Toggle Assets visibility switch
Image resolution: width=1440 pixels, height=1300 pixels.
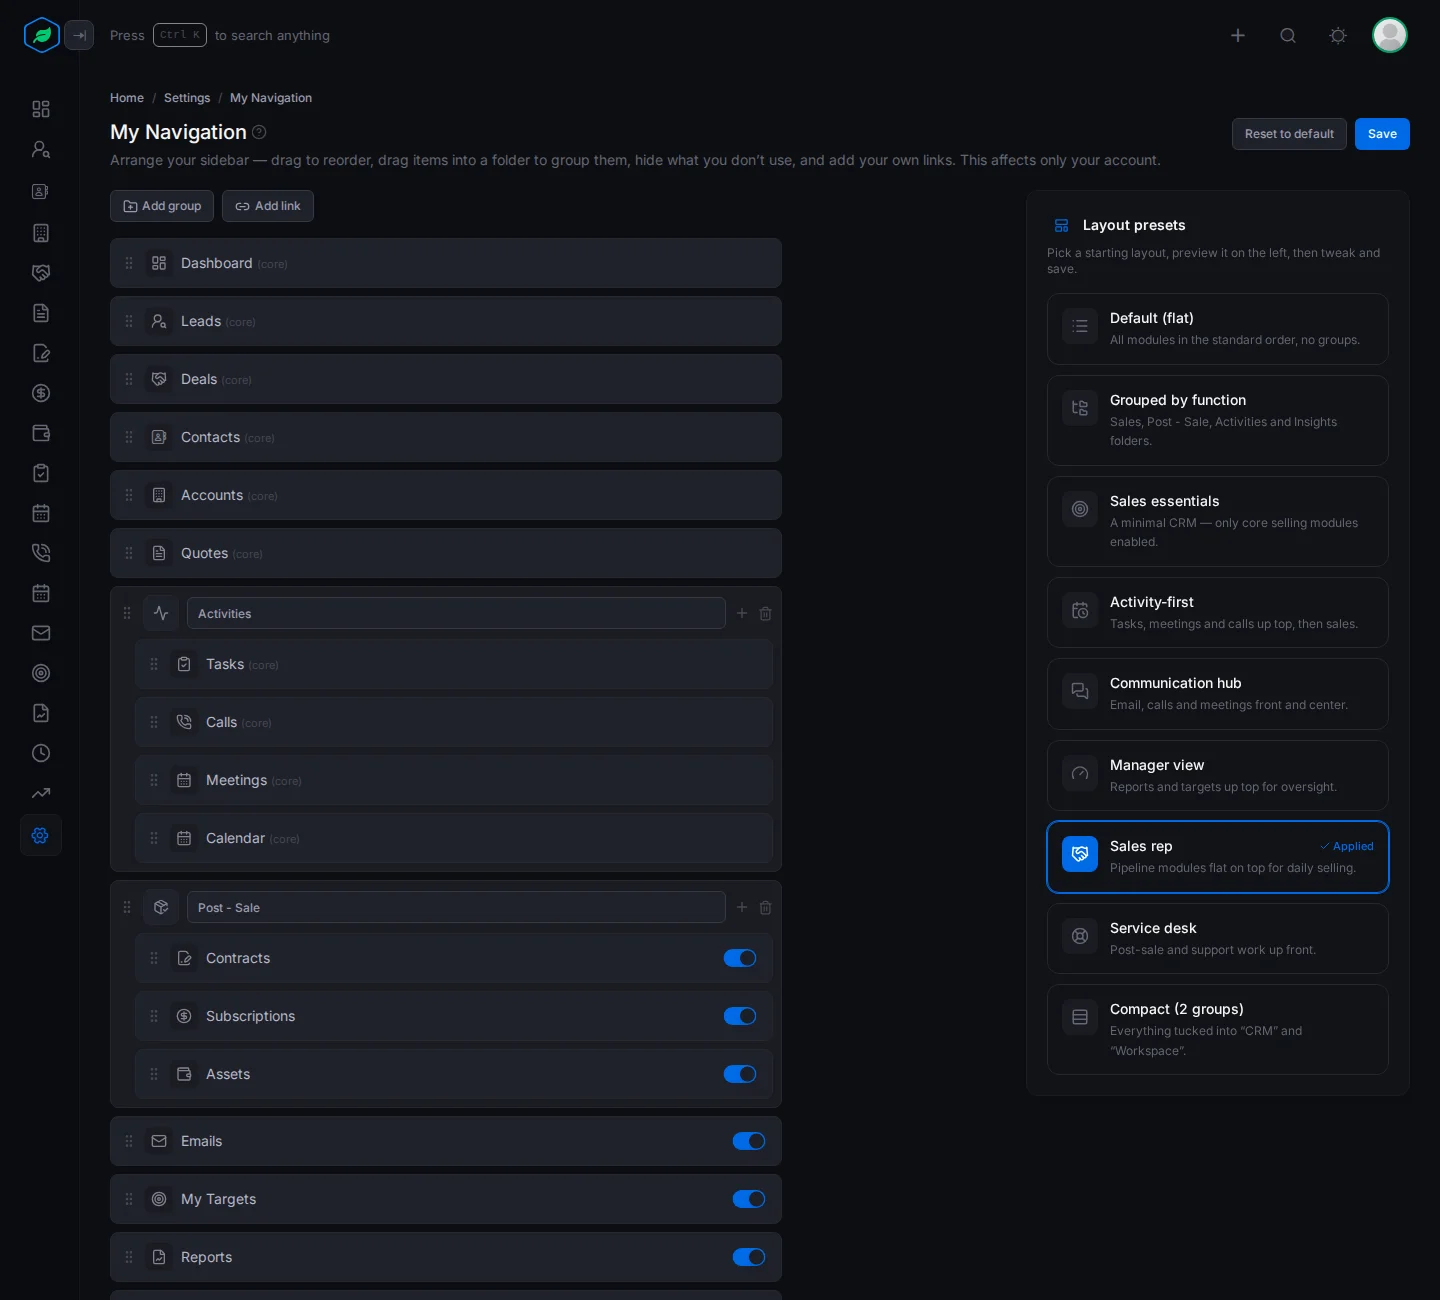[x=740, y=1074]
